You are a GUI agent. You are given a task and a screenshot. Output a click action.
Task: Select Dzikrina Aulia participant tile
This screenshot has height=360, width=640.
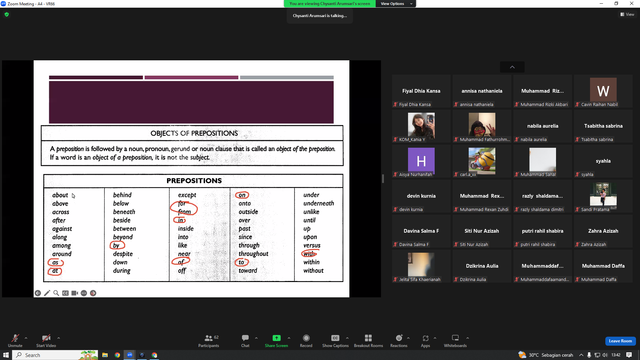pos(482,266)
